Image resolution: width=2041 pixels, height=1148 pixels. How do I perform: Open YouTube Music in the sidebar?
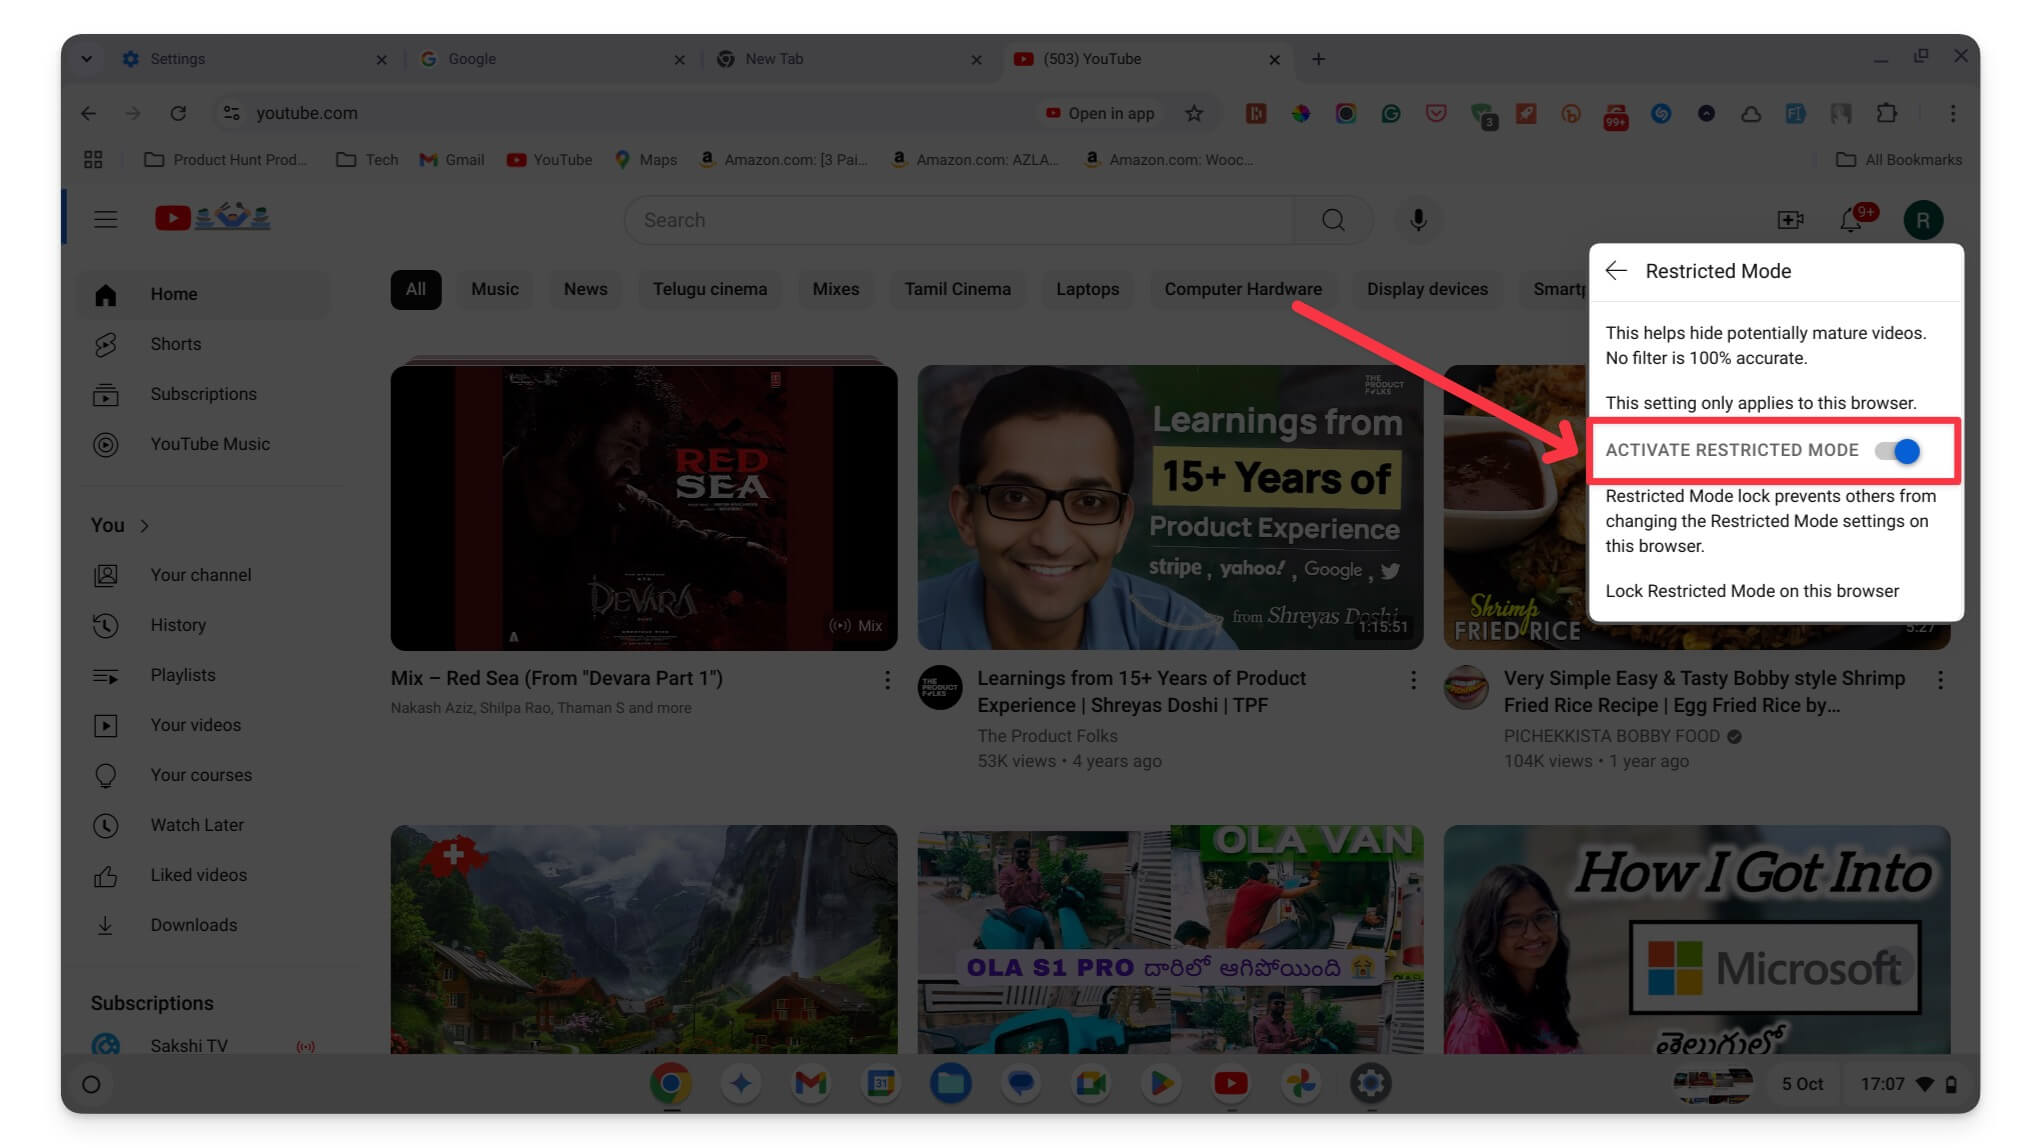tap(205, 444)
